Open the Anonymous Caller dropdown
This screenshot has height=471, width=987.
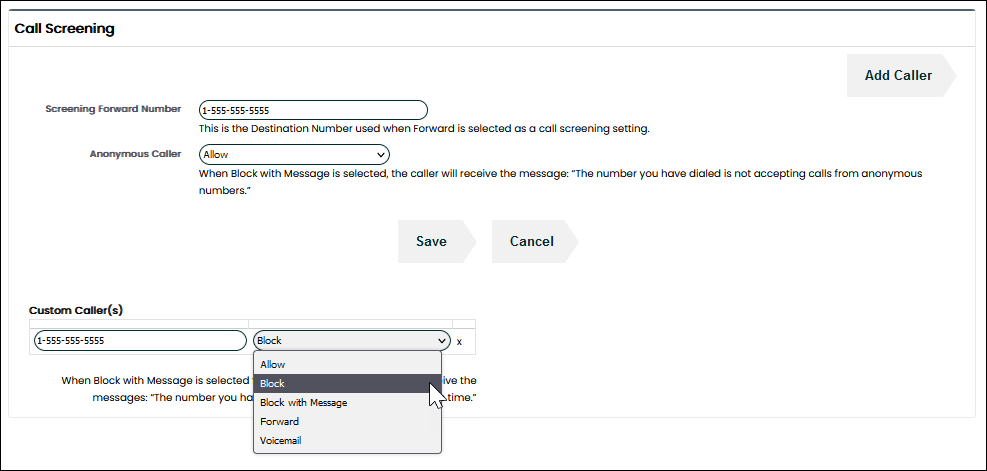point(294,155)
